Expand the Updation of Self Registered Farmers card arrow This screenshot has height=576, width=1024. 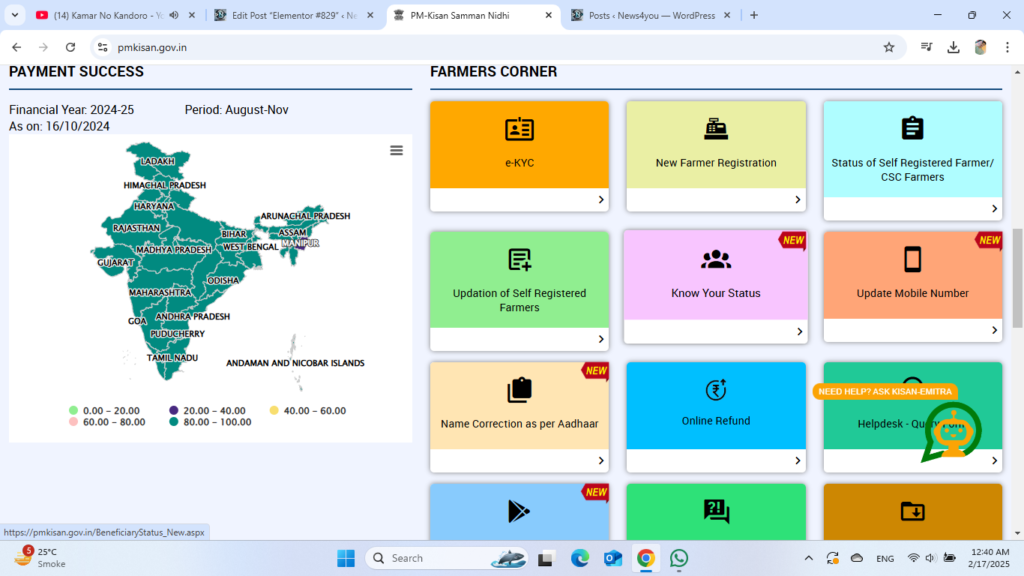601,340
